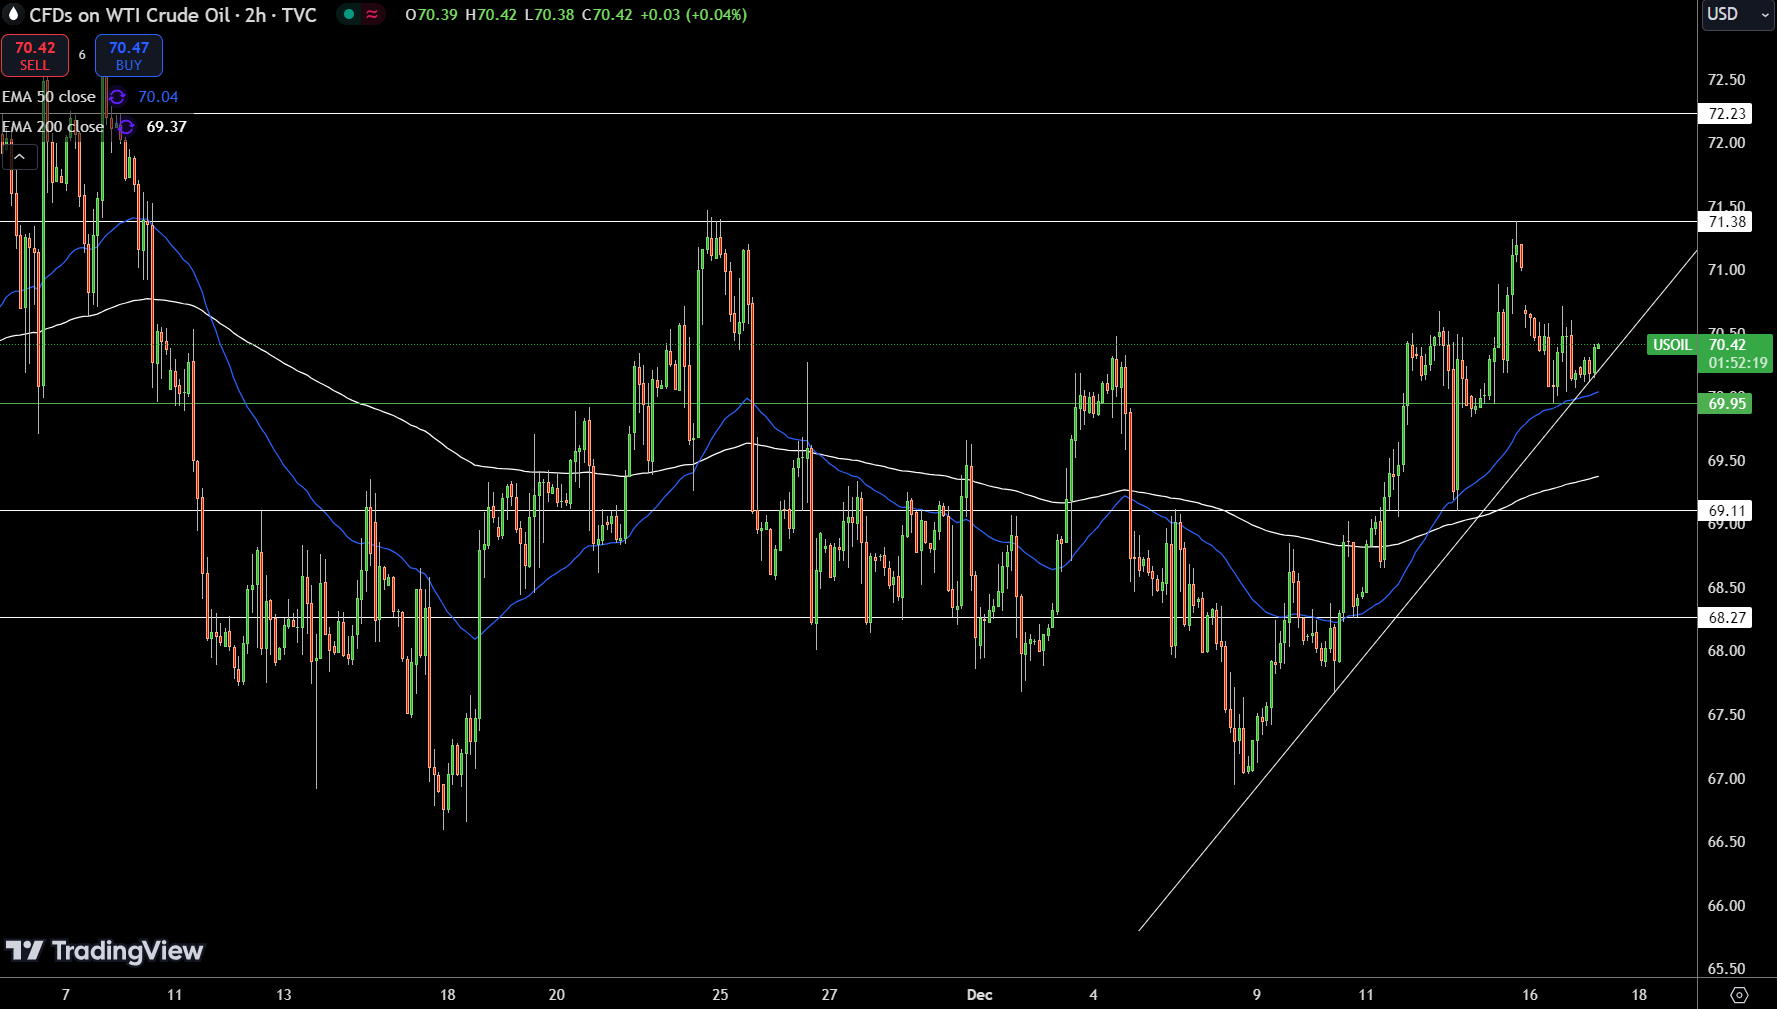Click the WTI Crude Oil symbol title
1777x1009 pixels.
tap(173, 15)
